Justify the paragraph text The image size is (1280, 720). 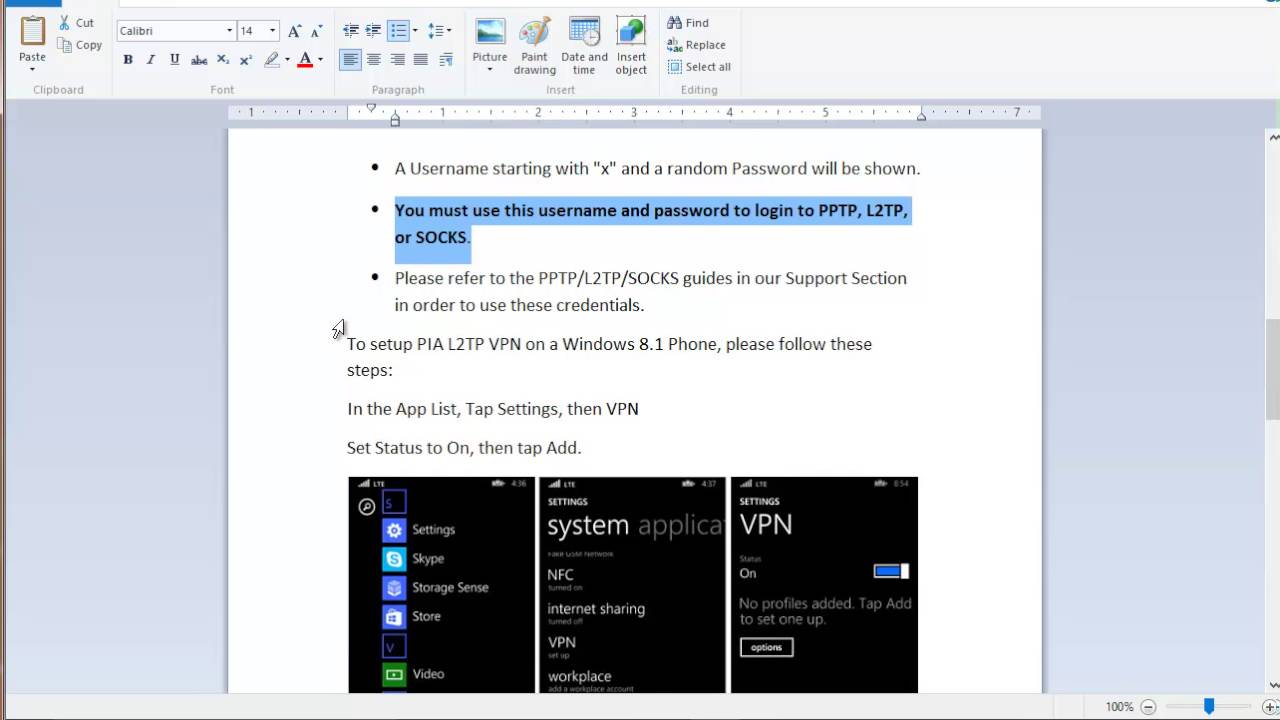[x=421, y=60]
